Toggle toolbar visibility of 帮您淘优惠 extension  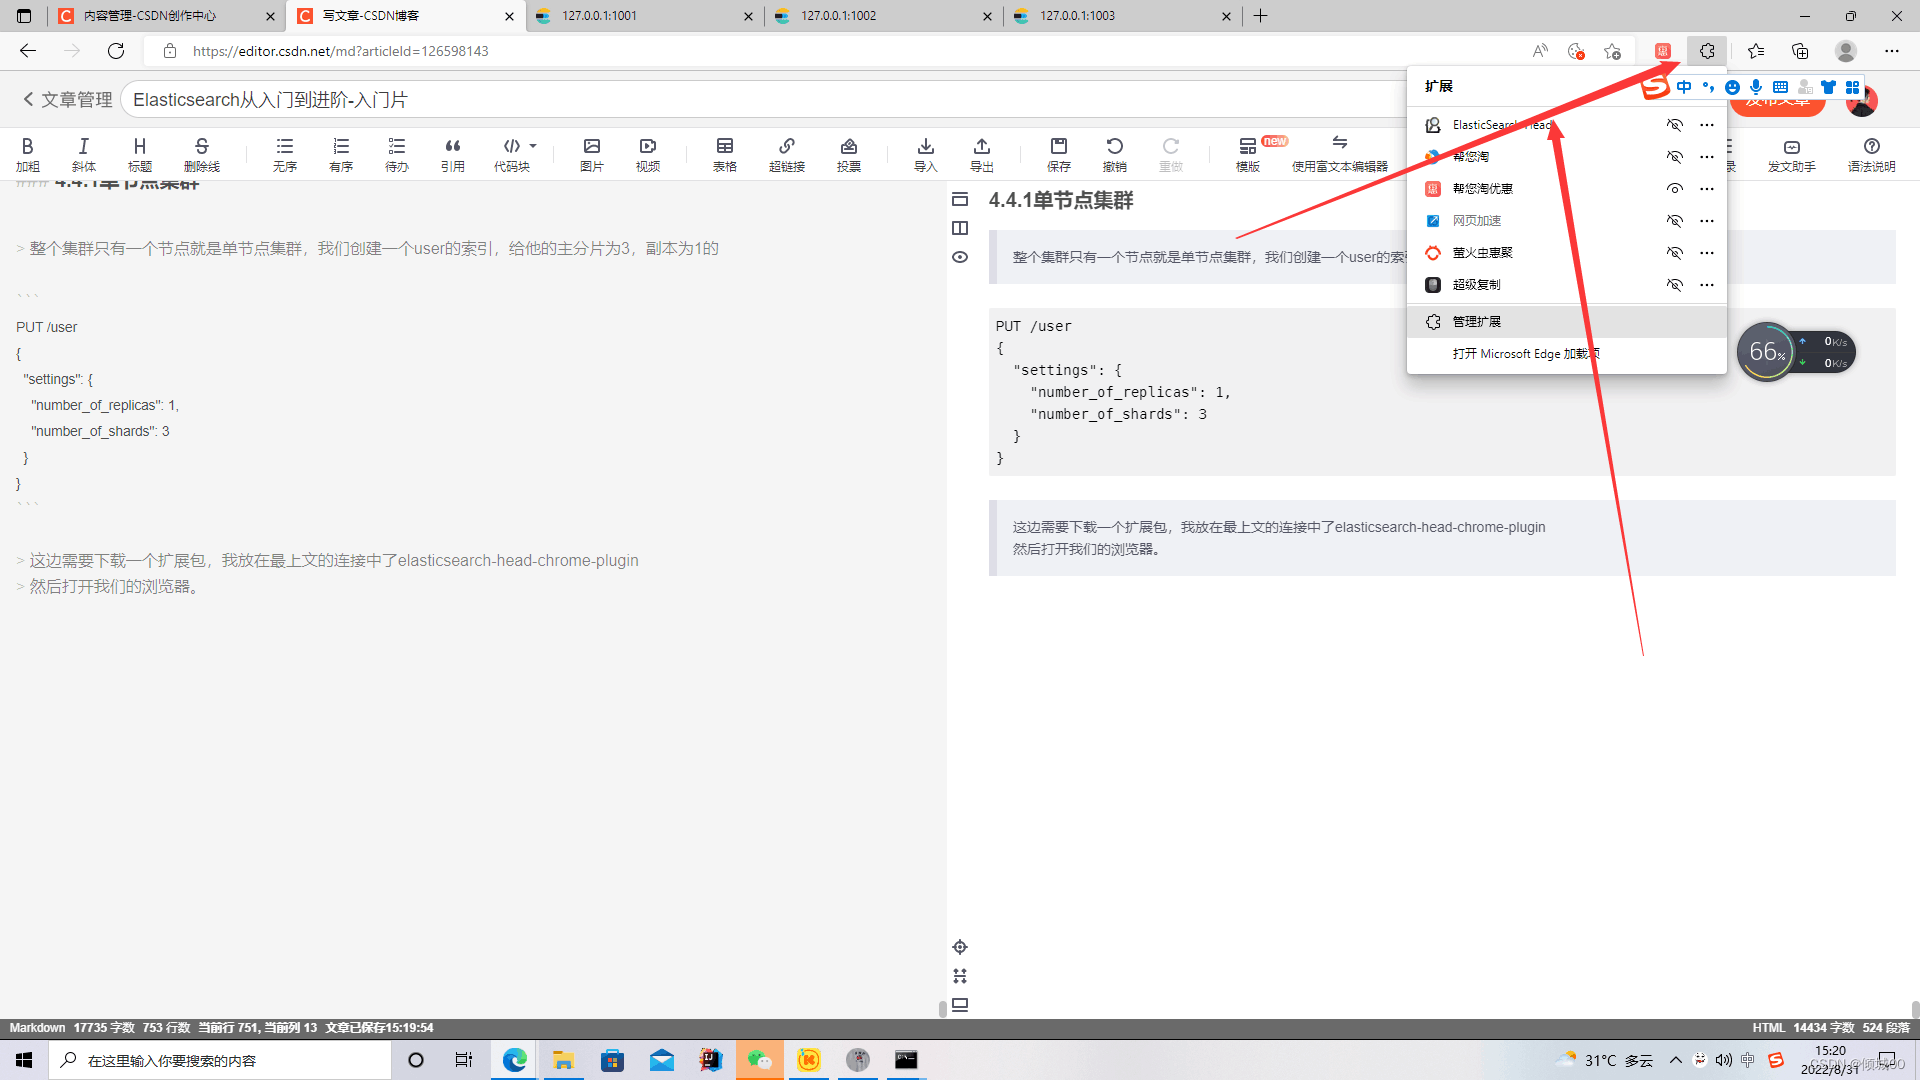pyautogui.click(x=1675, y=189)
